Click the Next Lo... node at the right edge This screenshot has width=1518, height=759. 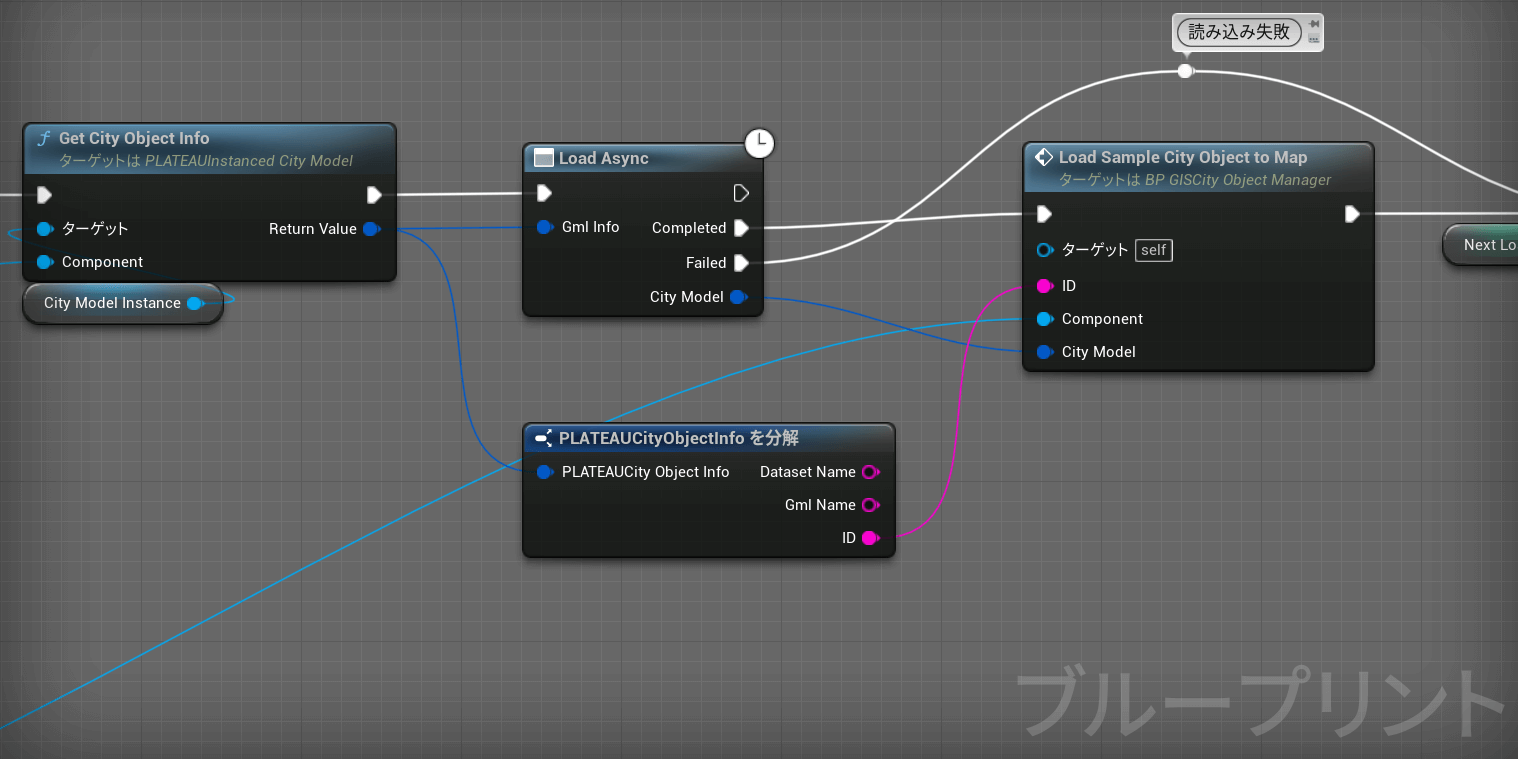pyautogui.click(x=1481, y=245)
